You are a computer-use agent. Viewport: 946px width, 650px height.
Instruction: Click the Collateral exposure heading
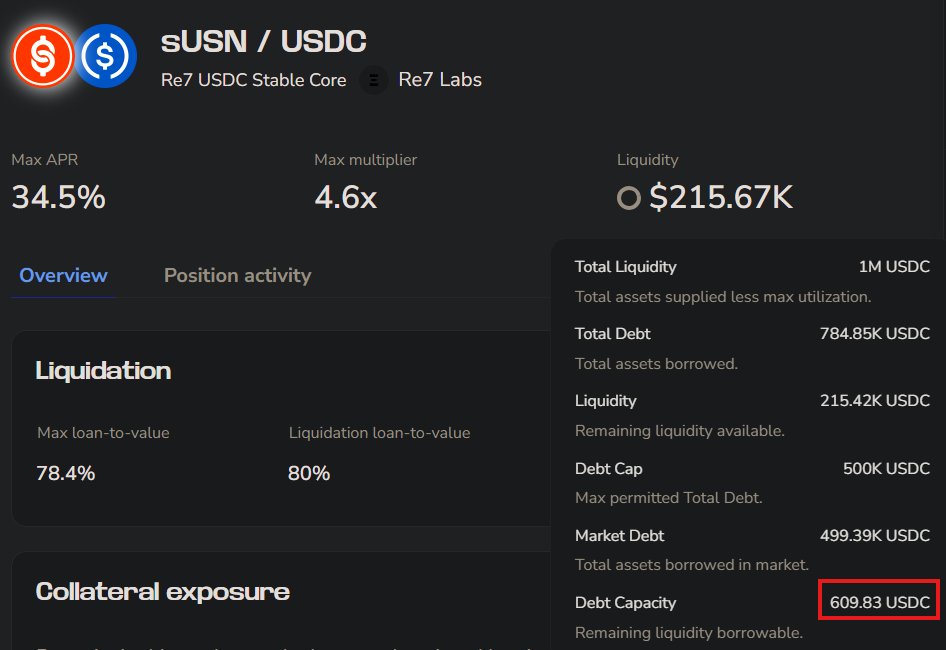(x=163, y=591)
